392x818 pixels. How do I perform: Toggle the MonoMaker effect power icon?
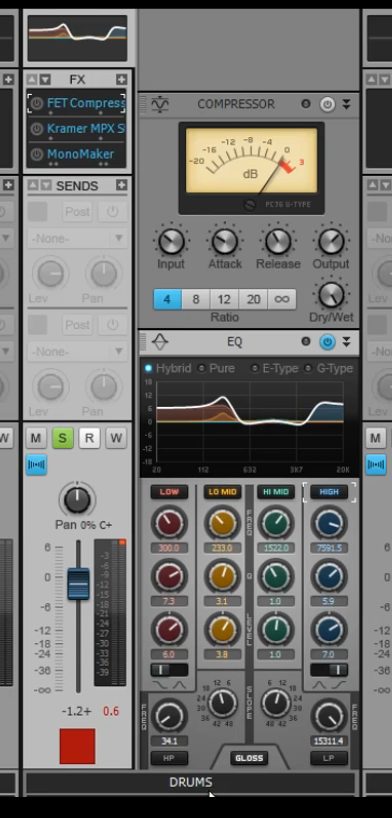pyautogui.click(x=36, y=154)
